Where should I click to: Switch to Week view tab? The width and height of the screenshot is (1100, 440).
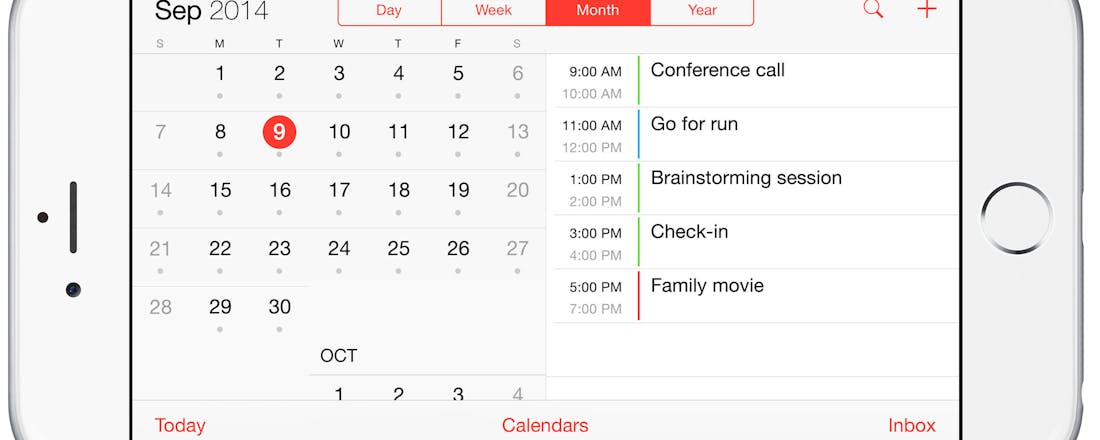click(x=493, y=10)
